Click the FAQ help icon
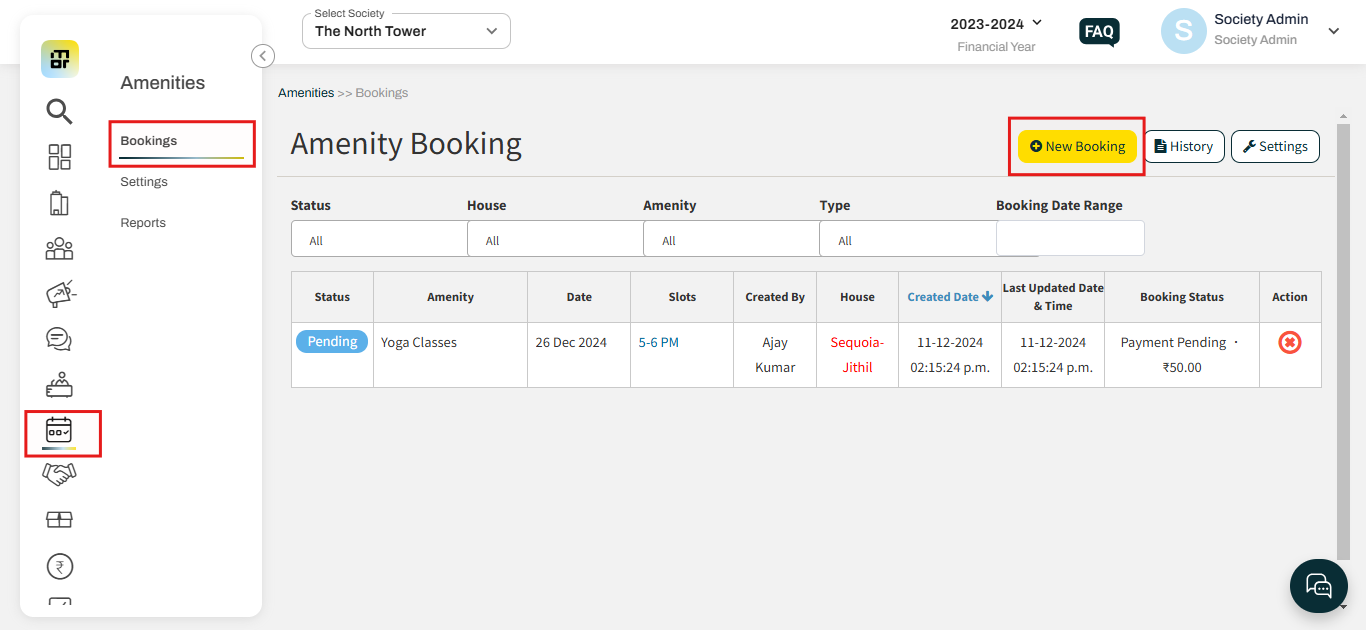 [1099, 32]
